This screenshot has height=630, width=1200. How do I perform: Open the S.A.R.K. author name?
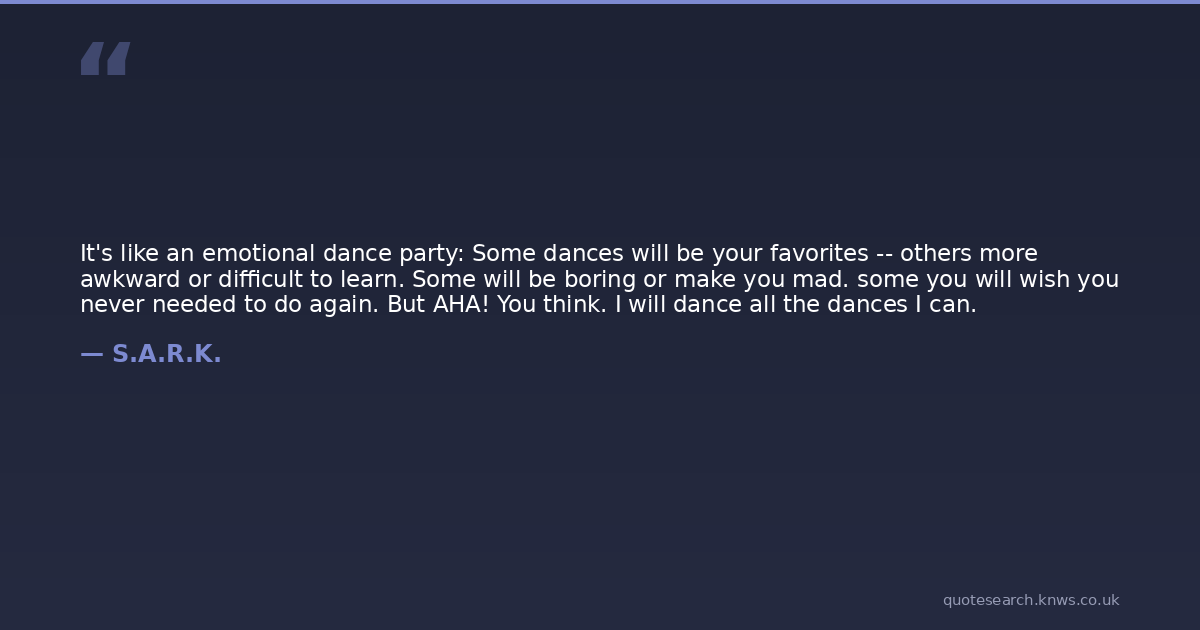(166, 354)
